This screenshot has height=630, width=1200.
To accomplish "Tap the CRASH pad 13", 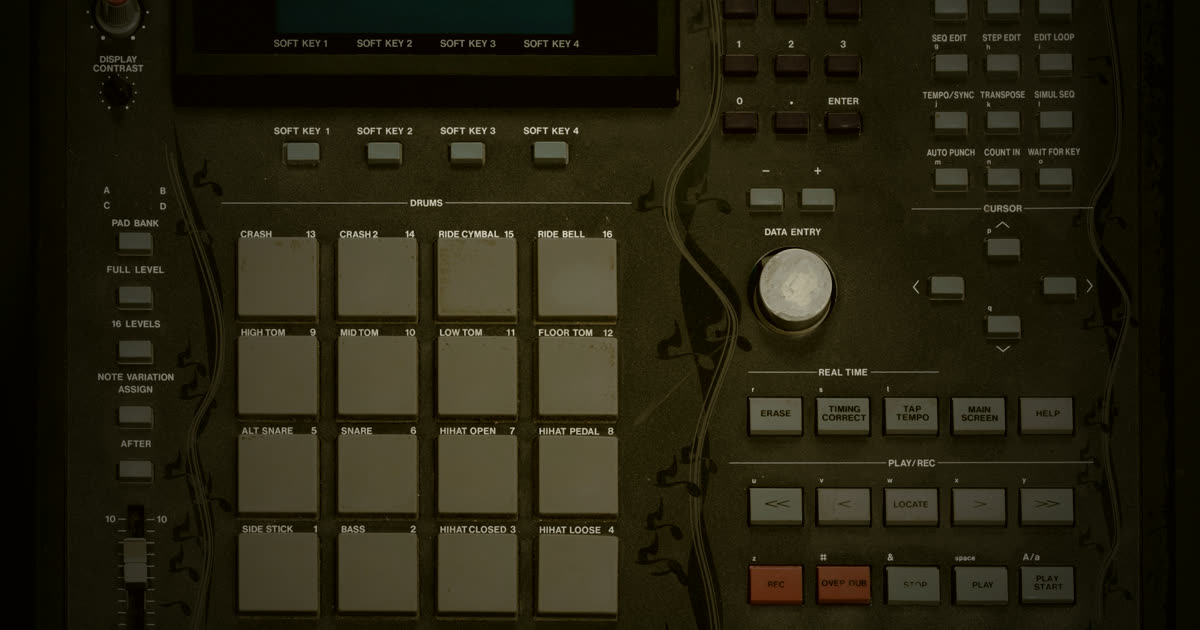I will 278,279.
